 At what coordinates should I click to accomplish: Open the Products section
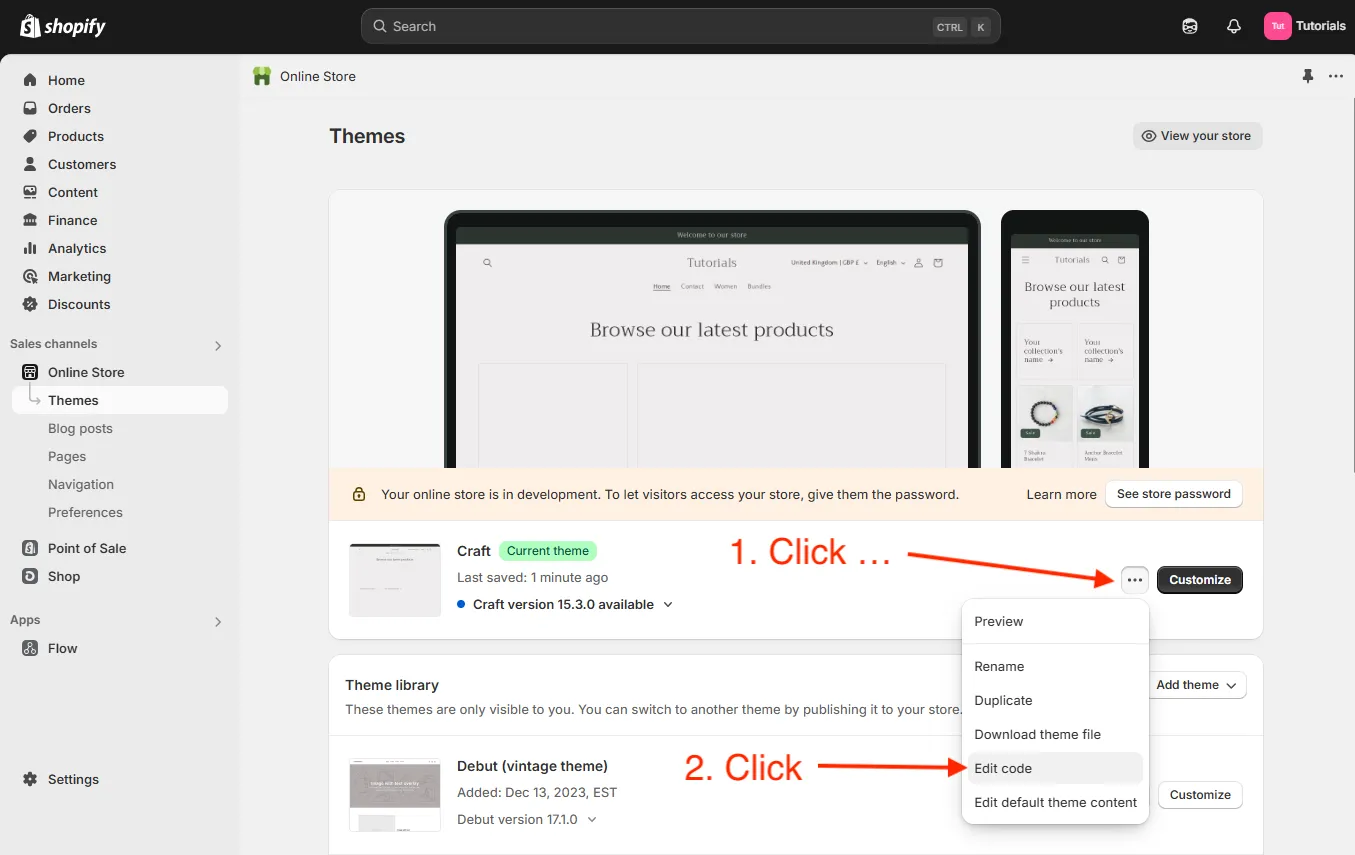[x=75, y=136]
